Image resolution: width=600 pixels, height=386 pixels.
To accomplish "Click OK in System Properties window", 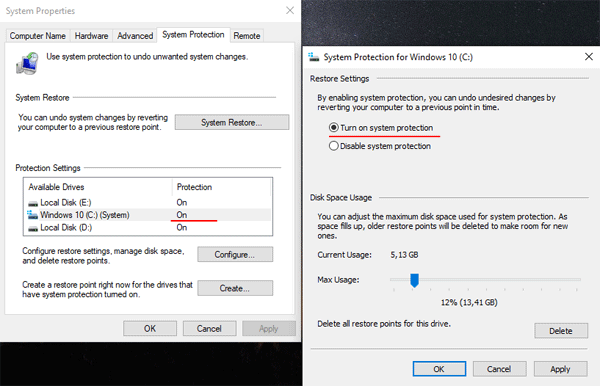I will click(150, 329).
